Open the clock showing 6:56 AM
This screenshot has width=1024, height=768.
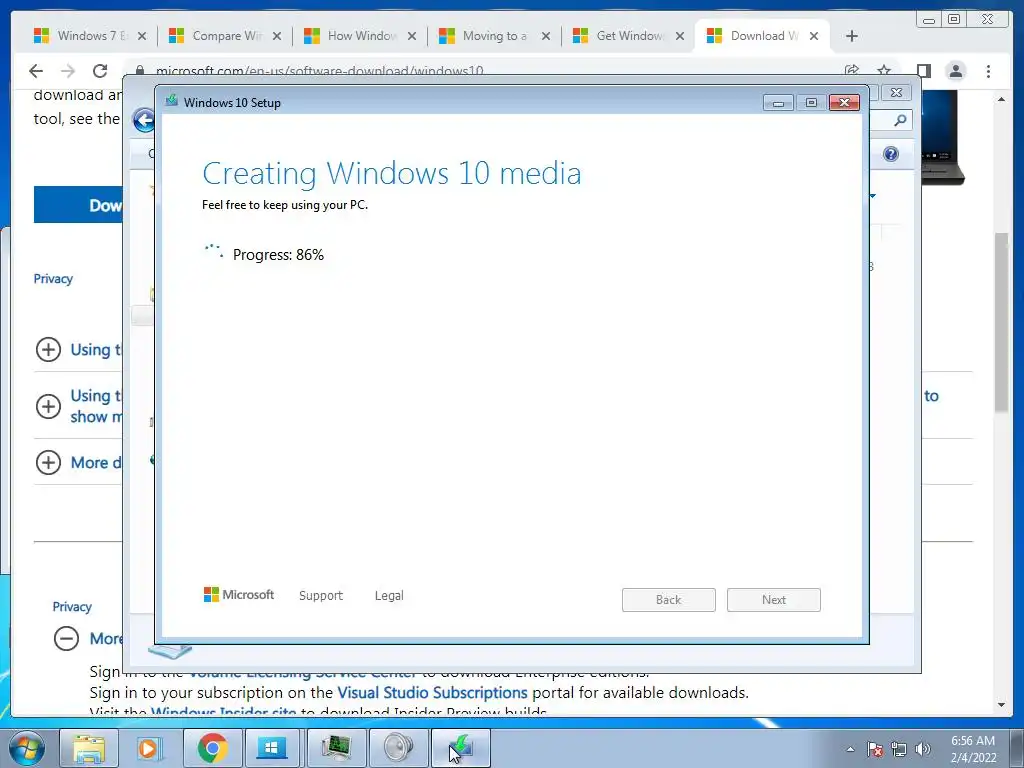coord(973,749)
